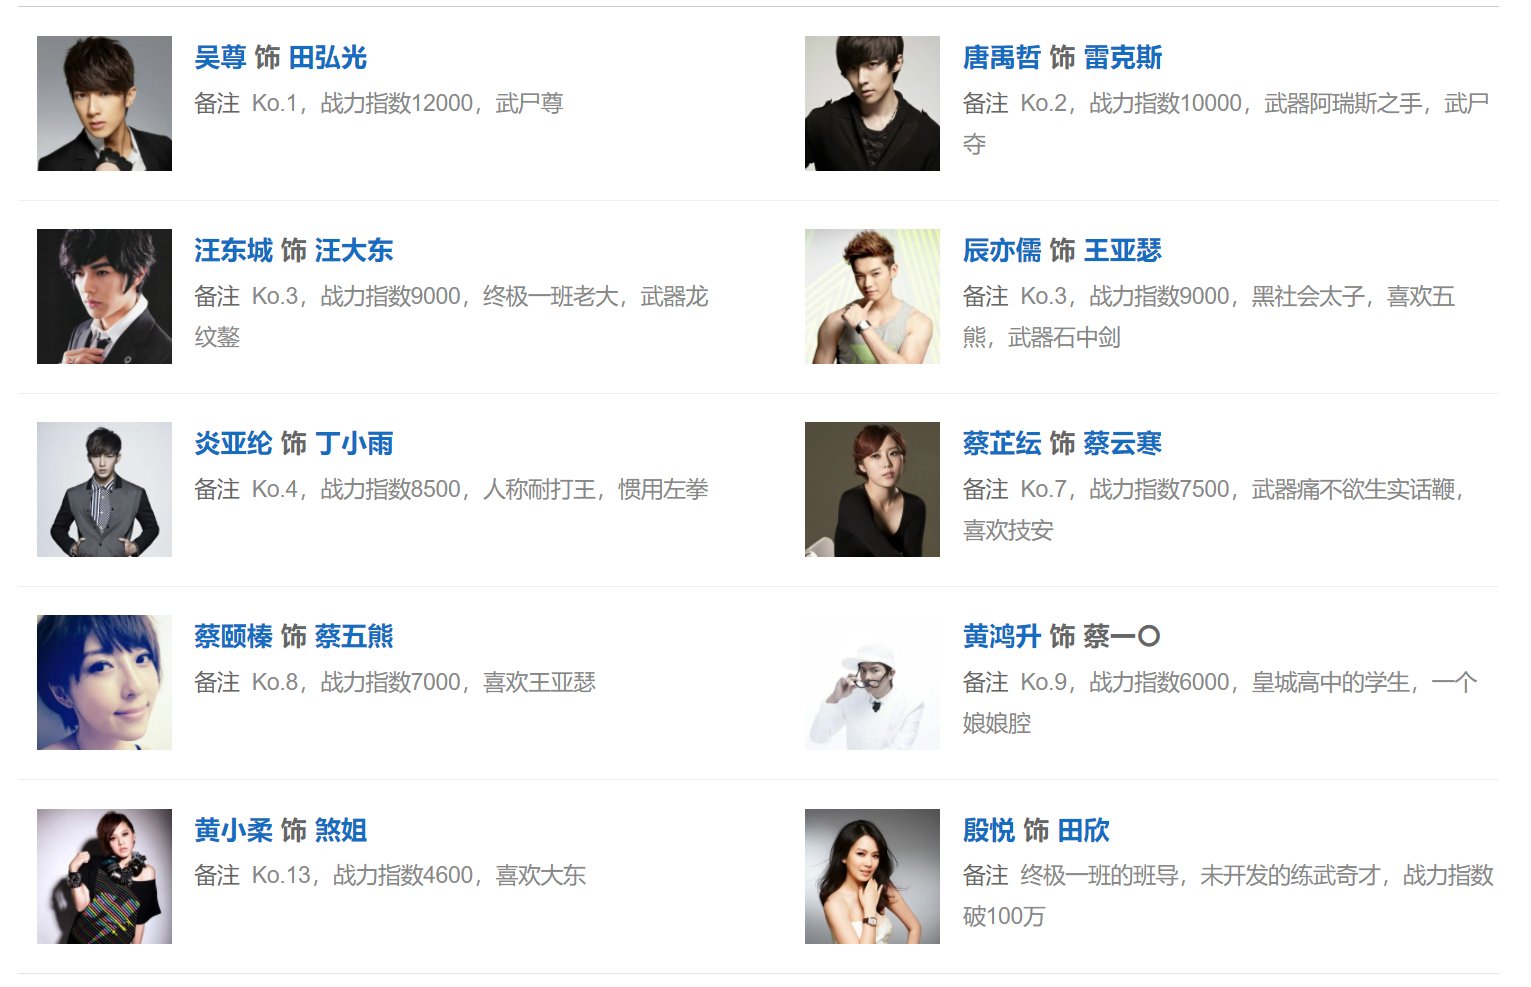Screen dimensions: 1531x987
Task: Click the photo of 吴尊
Action: coord(104,104)
